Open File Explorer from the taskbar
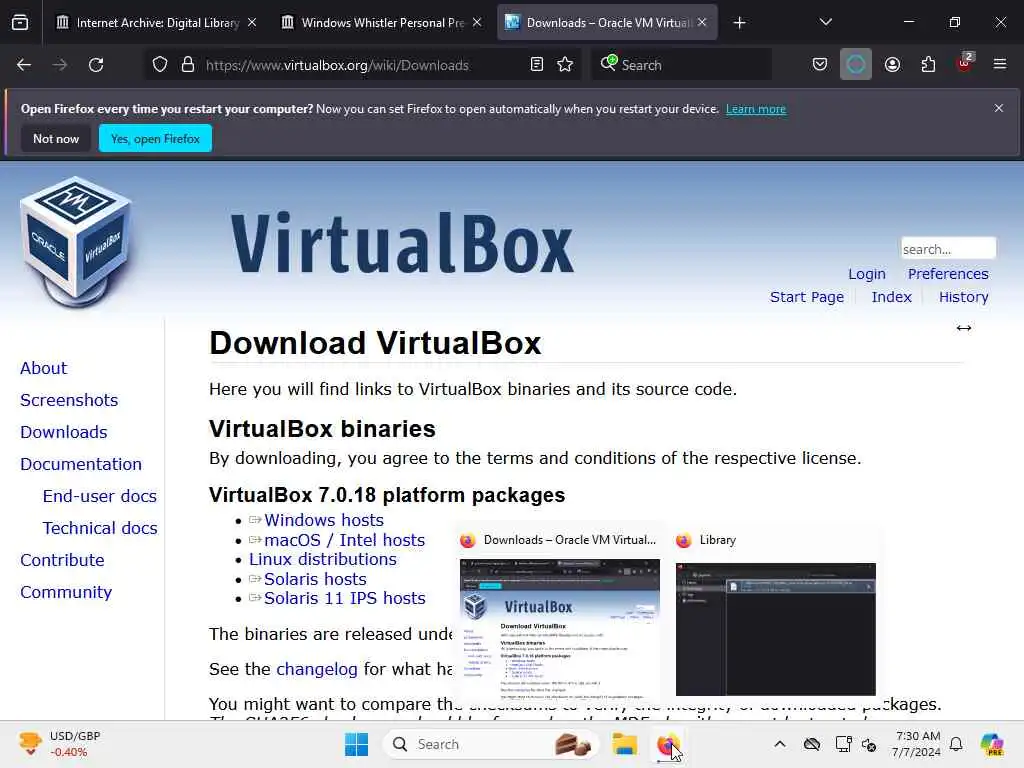 624,744
